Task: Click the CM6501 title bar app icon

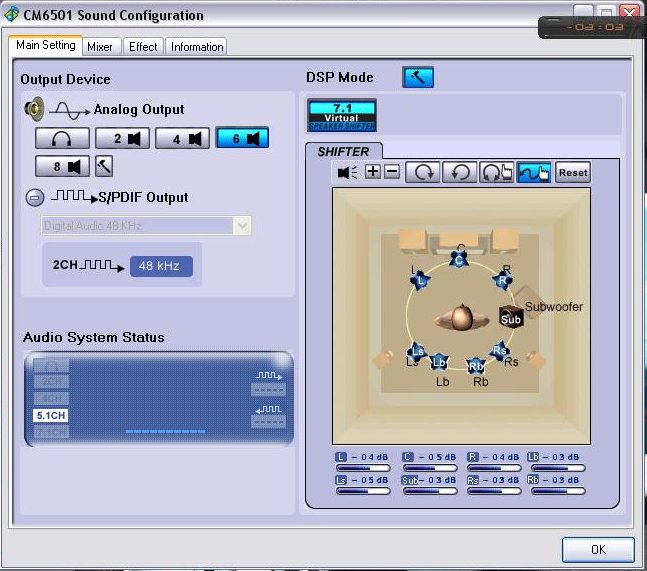Action: pos(11,14)
